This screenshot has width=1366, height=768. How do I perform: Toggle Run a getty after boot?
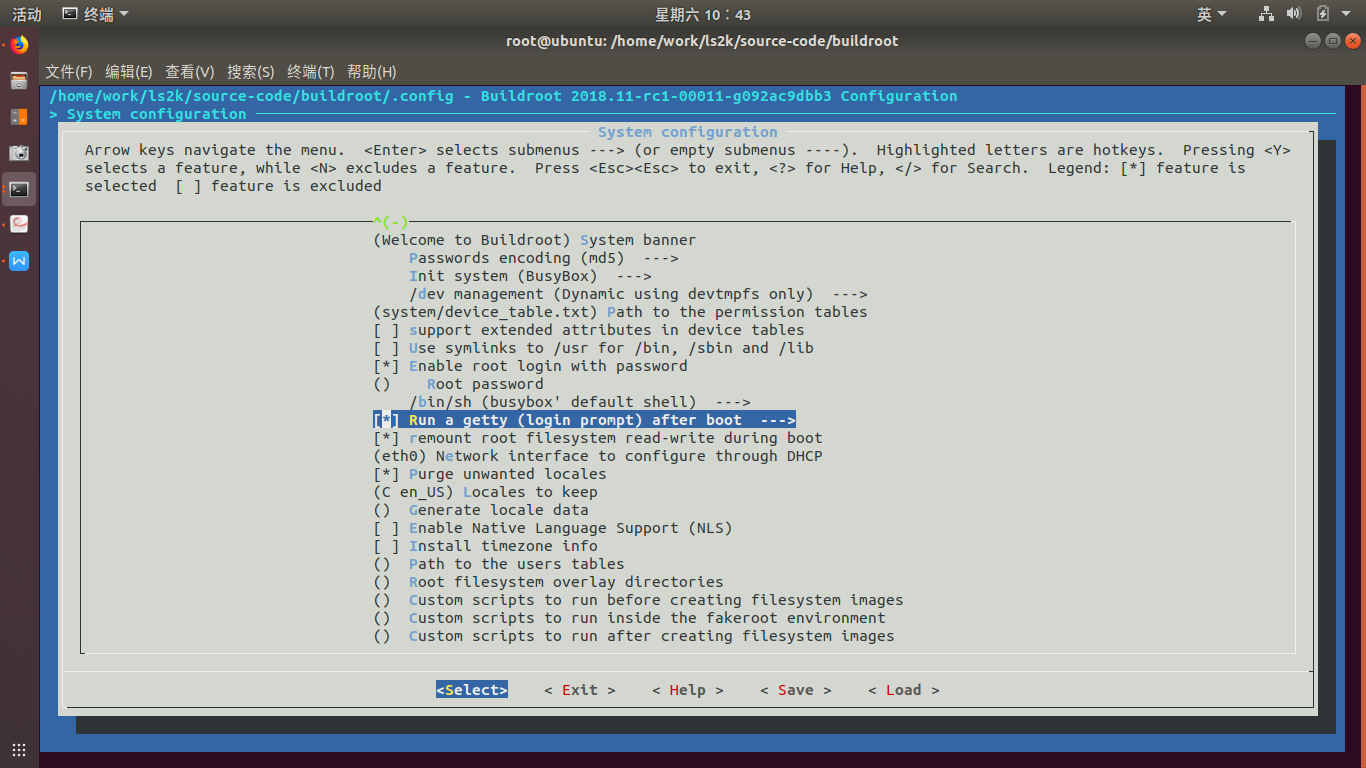coord(584,420)
